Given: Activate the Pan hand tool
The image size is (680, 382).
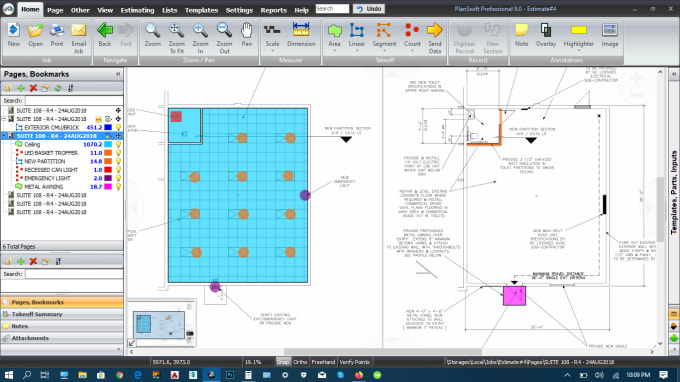Looking at the screenshot, I should coord(246,35).
